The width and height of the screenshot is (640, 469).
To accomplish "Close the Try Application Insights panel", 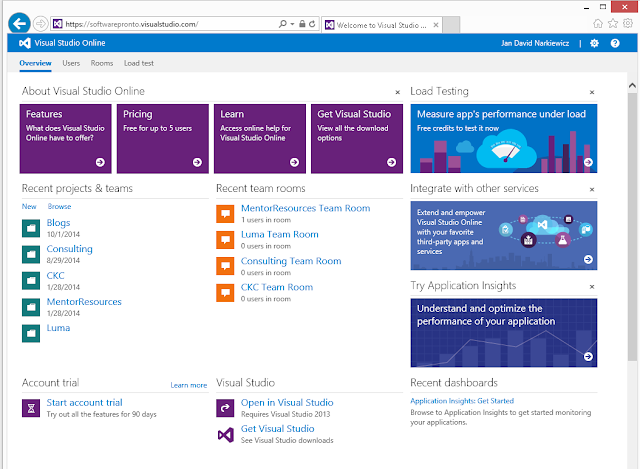I will click(x=592, y=287).
